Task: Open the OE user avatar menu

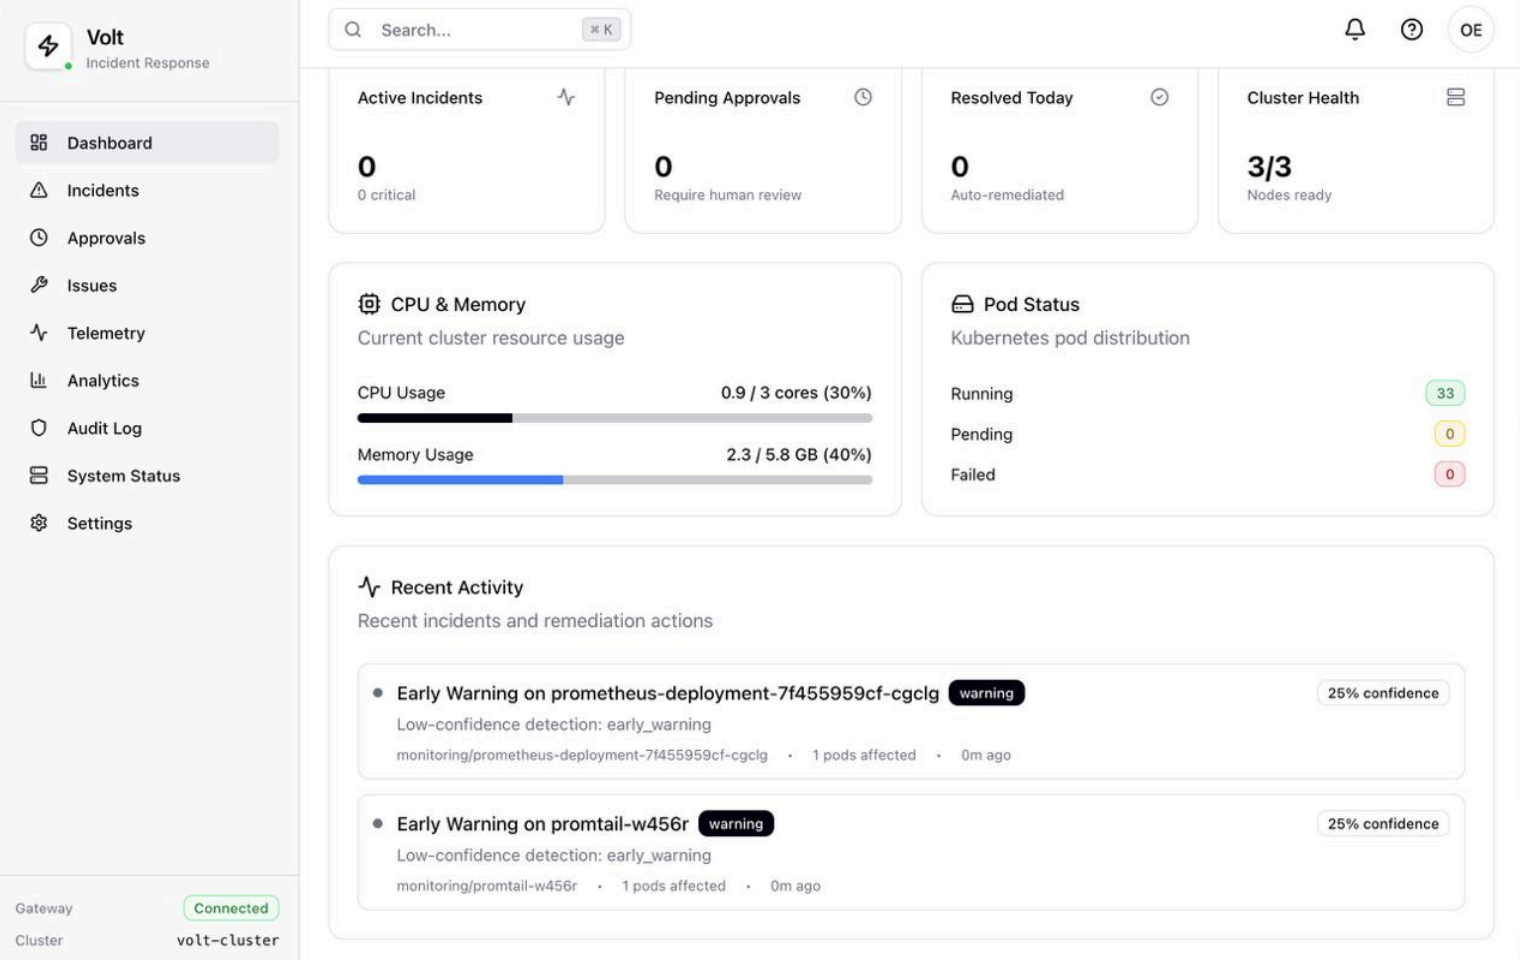Action: click(1470, 30)
